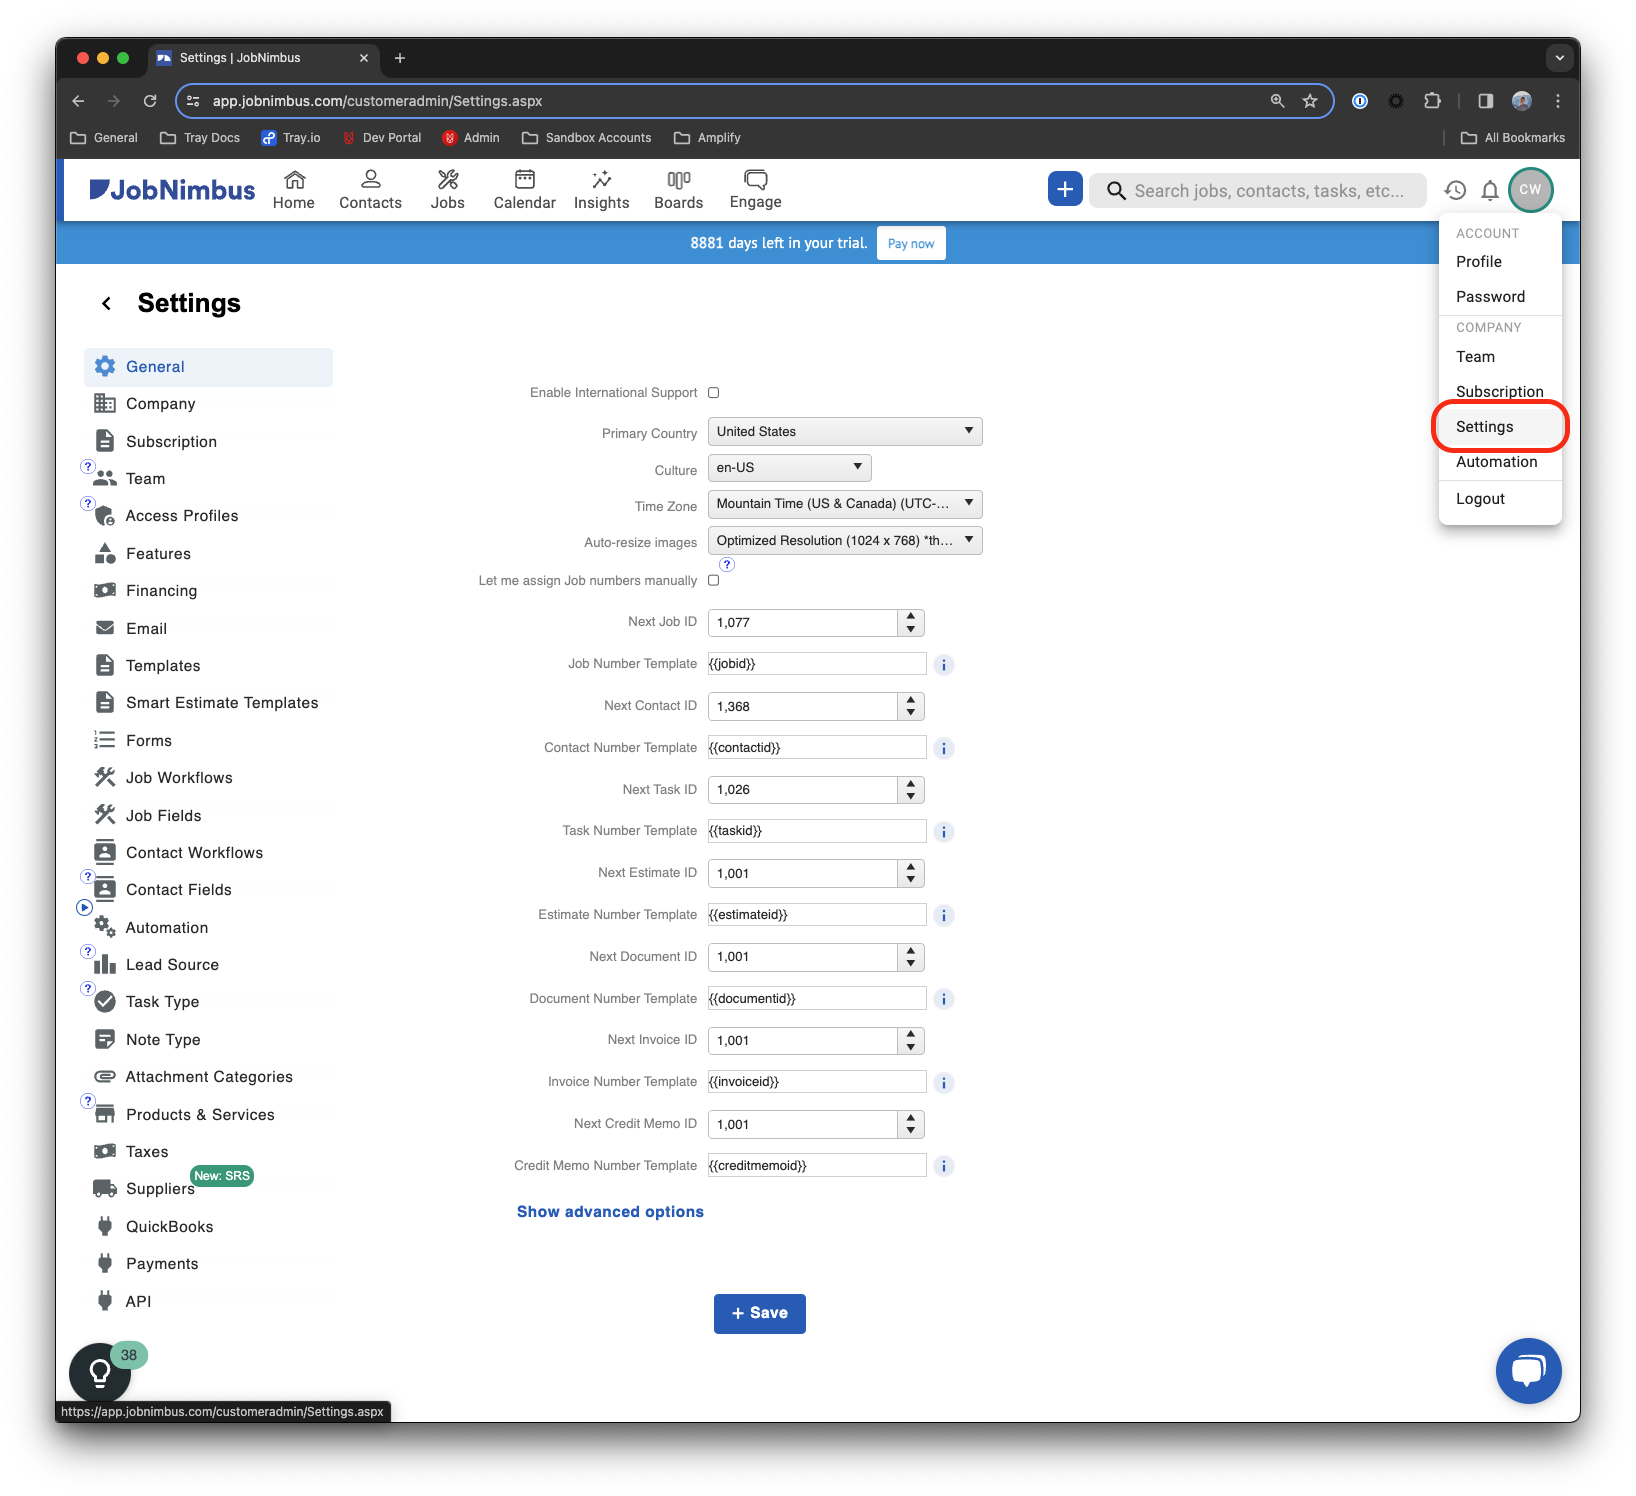Click info icon for Credit Memo Number Template
This screenshot has width=1636, height=1496.
(943, 1166)
